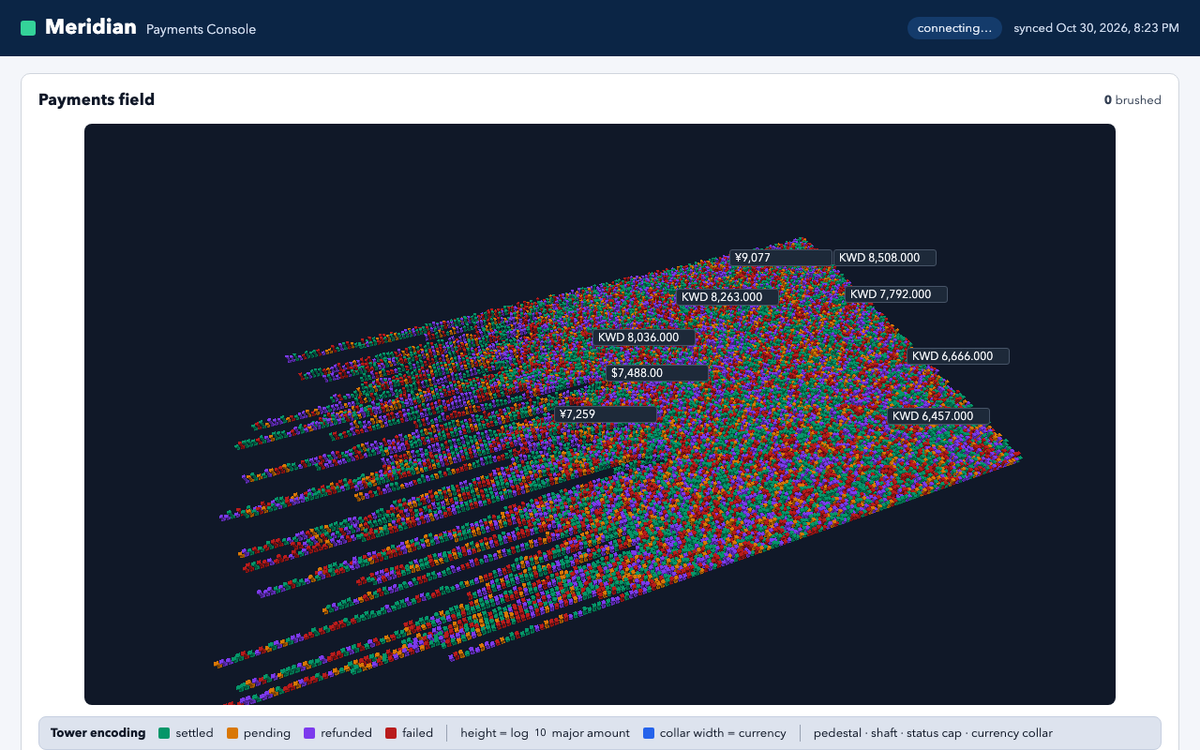Click the blue collar width legend swatch
The width and height of the screenshot is (1200, 750).
click(649, 733)
